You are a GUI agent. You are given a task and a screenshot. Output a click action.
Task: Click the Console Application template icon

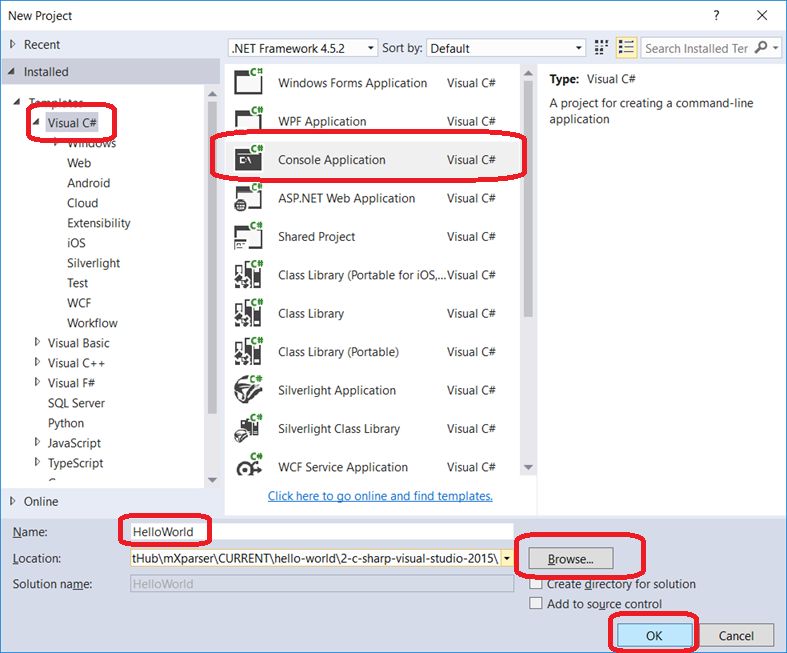tap(248, 158)
